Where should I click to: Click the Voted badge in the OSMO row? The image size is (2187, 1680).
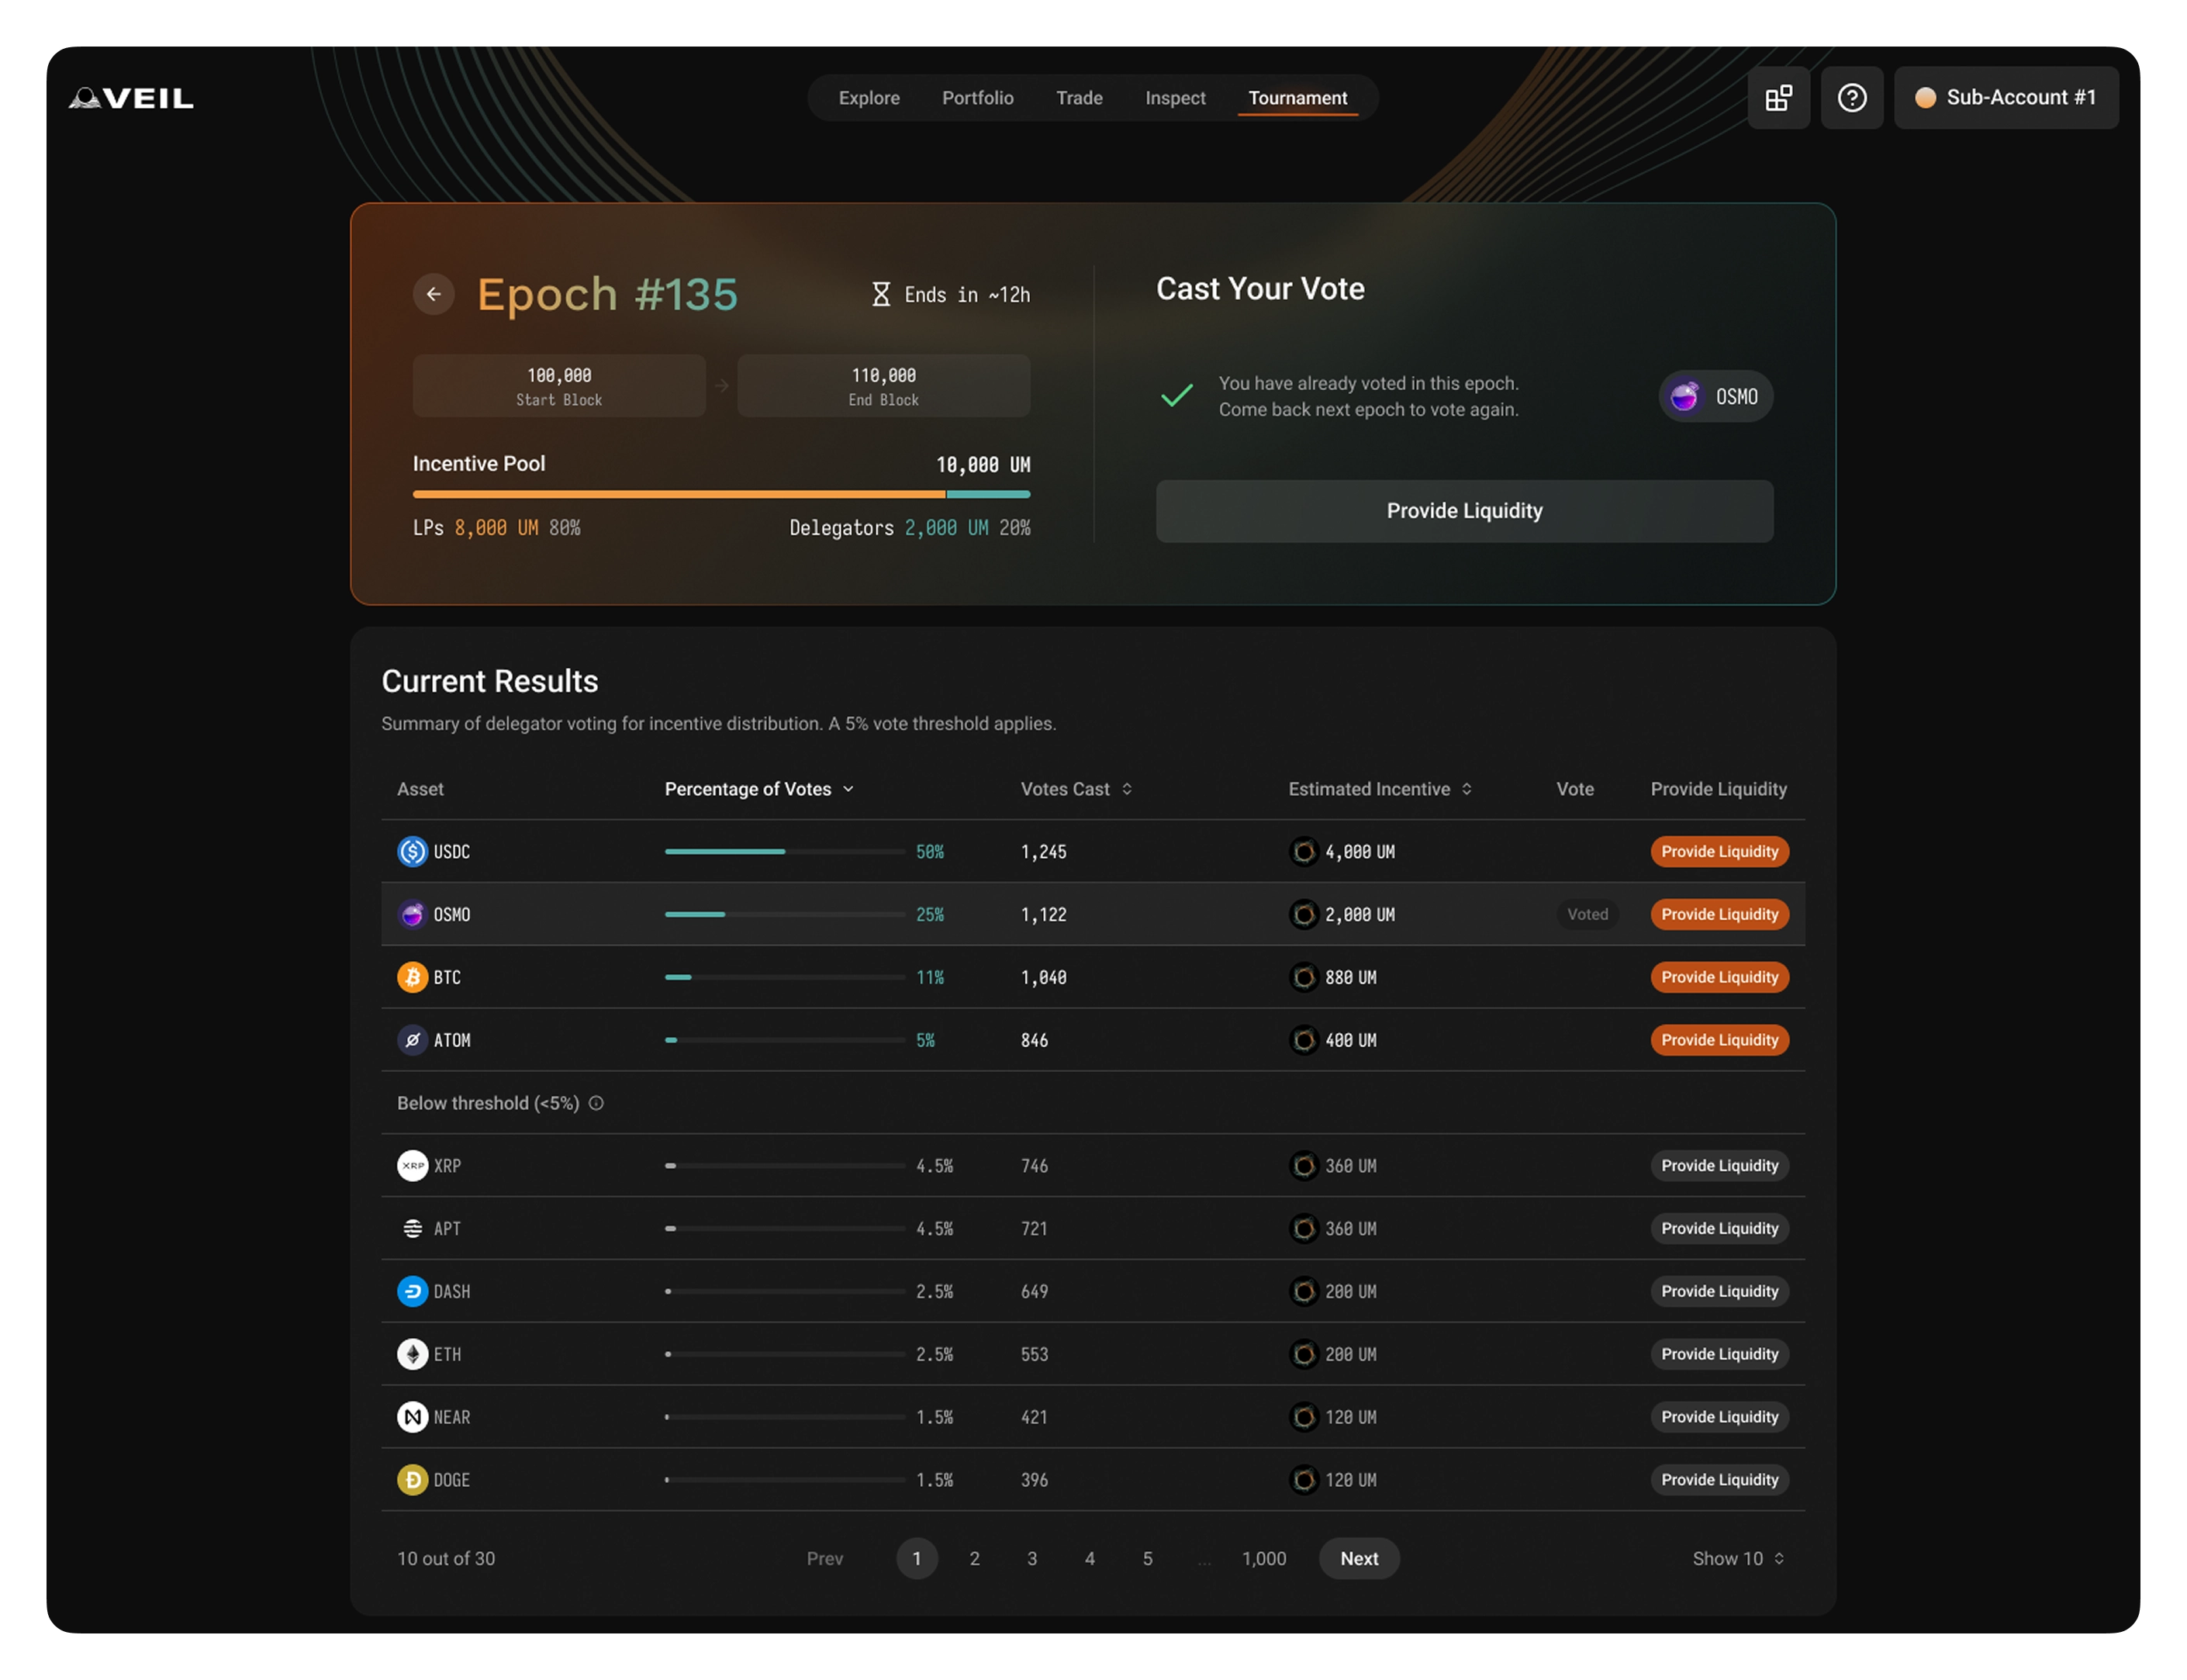[1587, 914]
